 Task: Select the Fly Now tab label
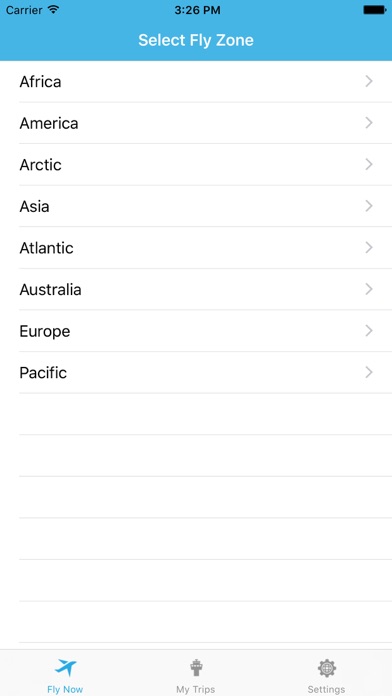(65, 689)
